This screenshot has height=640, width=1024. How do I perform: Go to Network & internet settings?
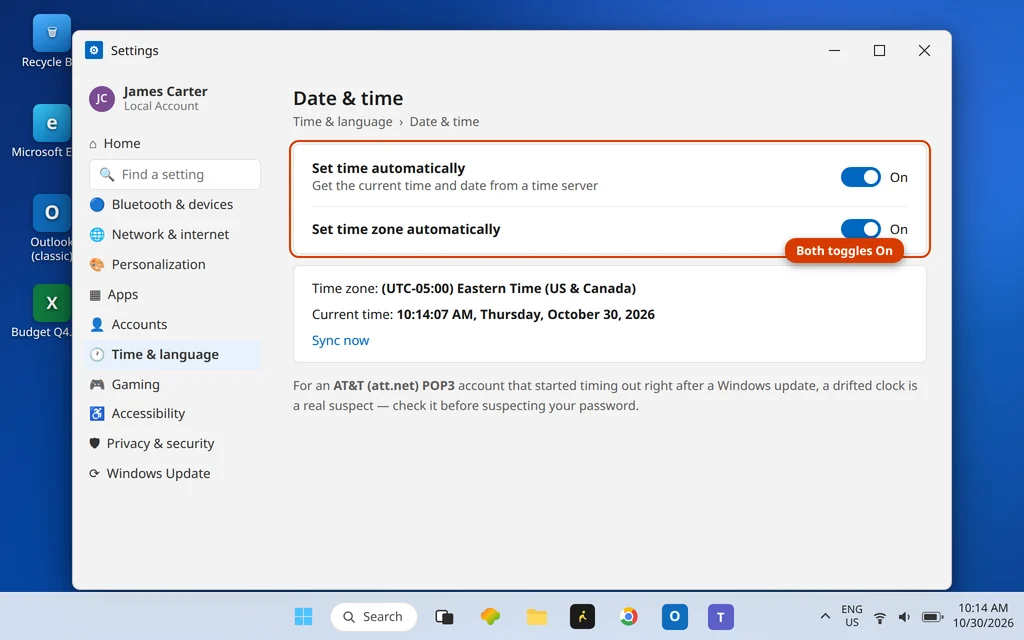(x=170, y=234)
